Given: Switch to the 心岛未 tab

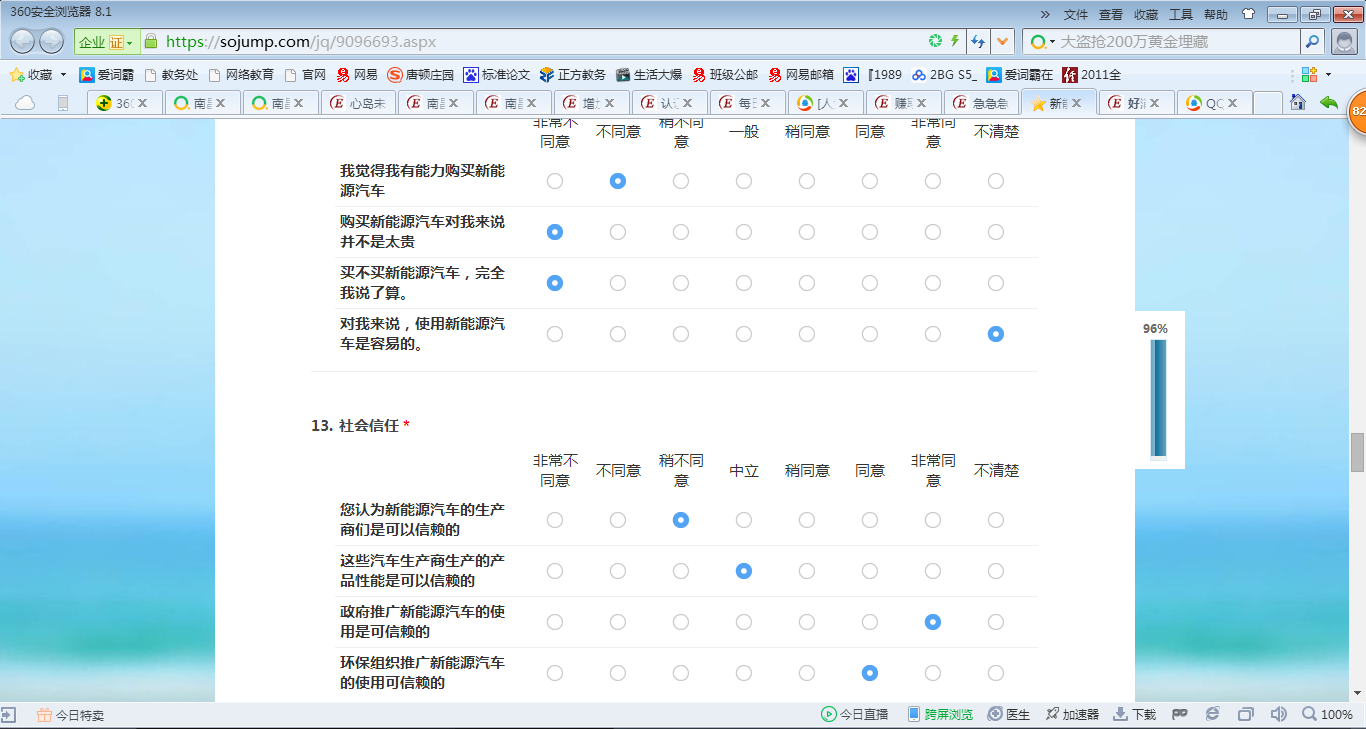Looking at the screenshot, I should click(358, 103).
